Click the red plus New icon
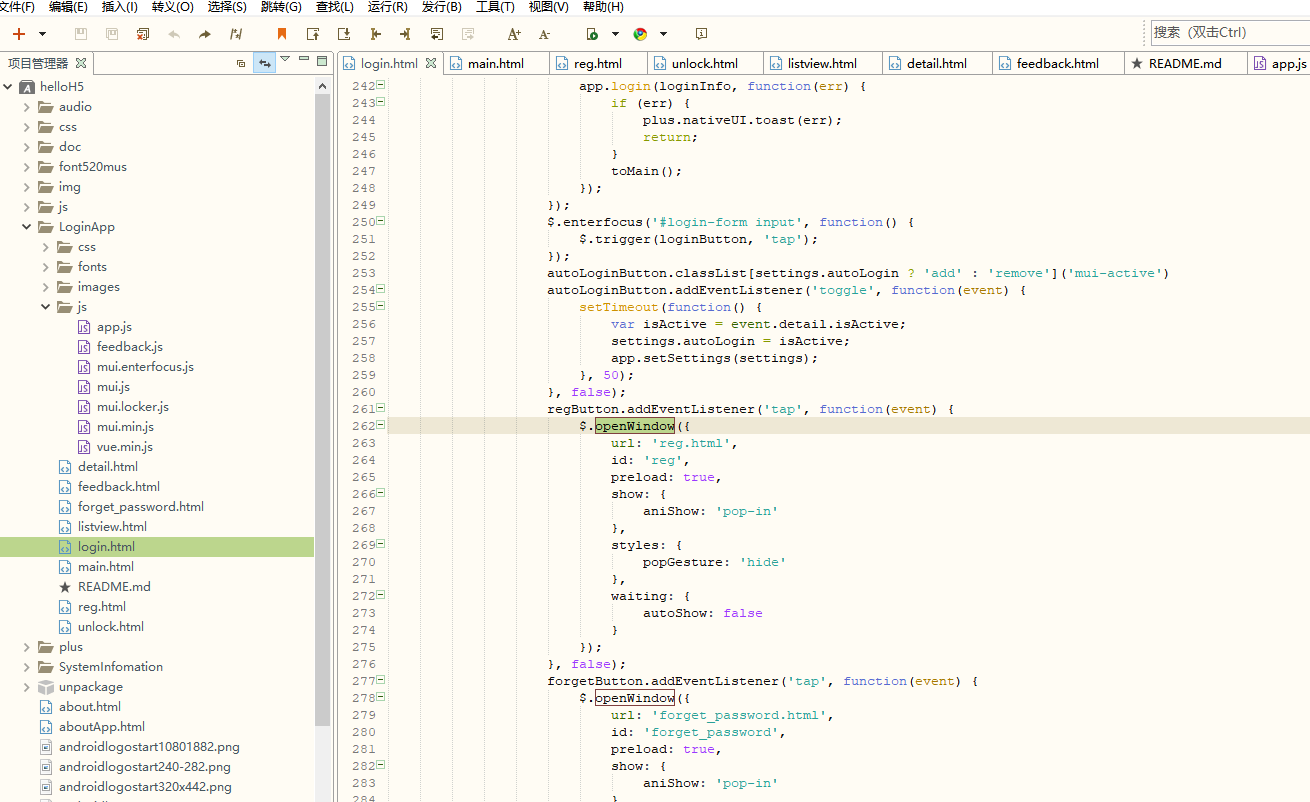Viewport: 1310px width, 802px height. (18, 34)
